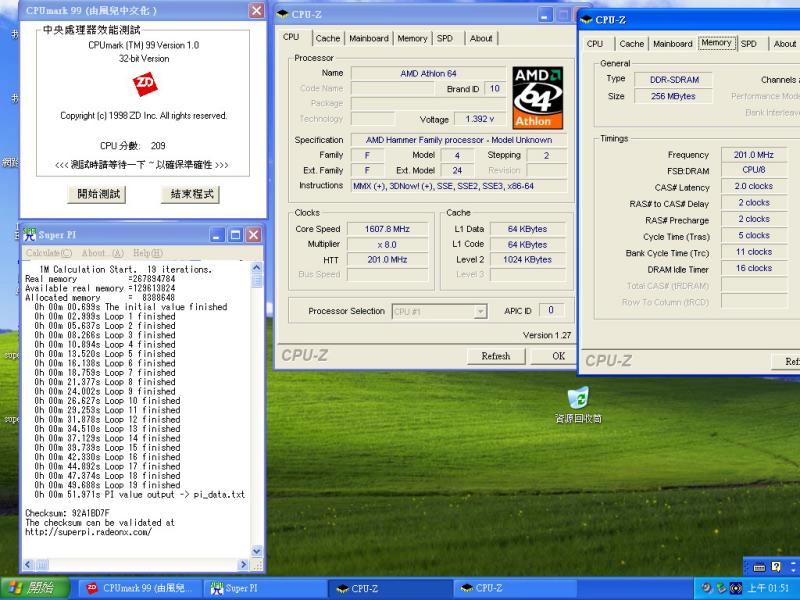Screen dimensions: 800x600
Task: Select Memory tab in right CPU-Z window
Action: tap(716, 43)
